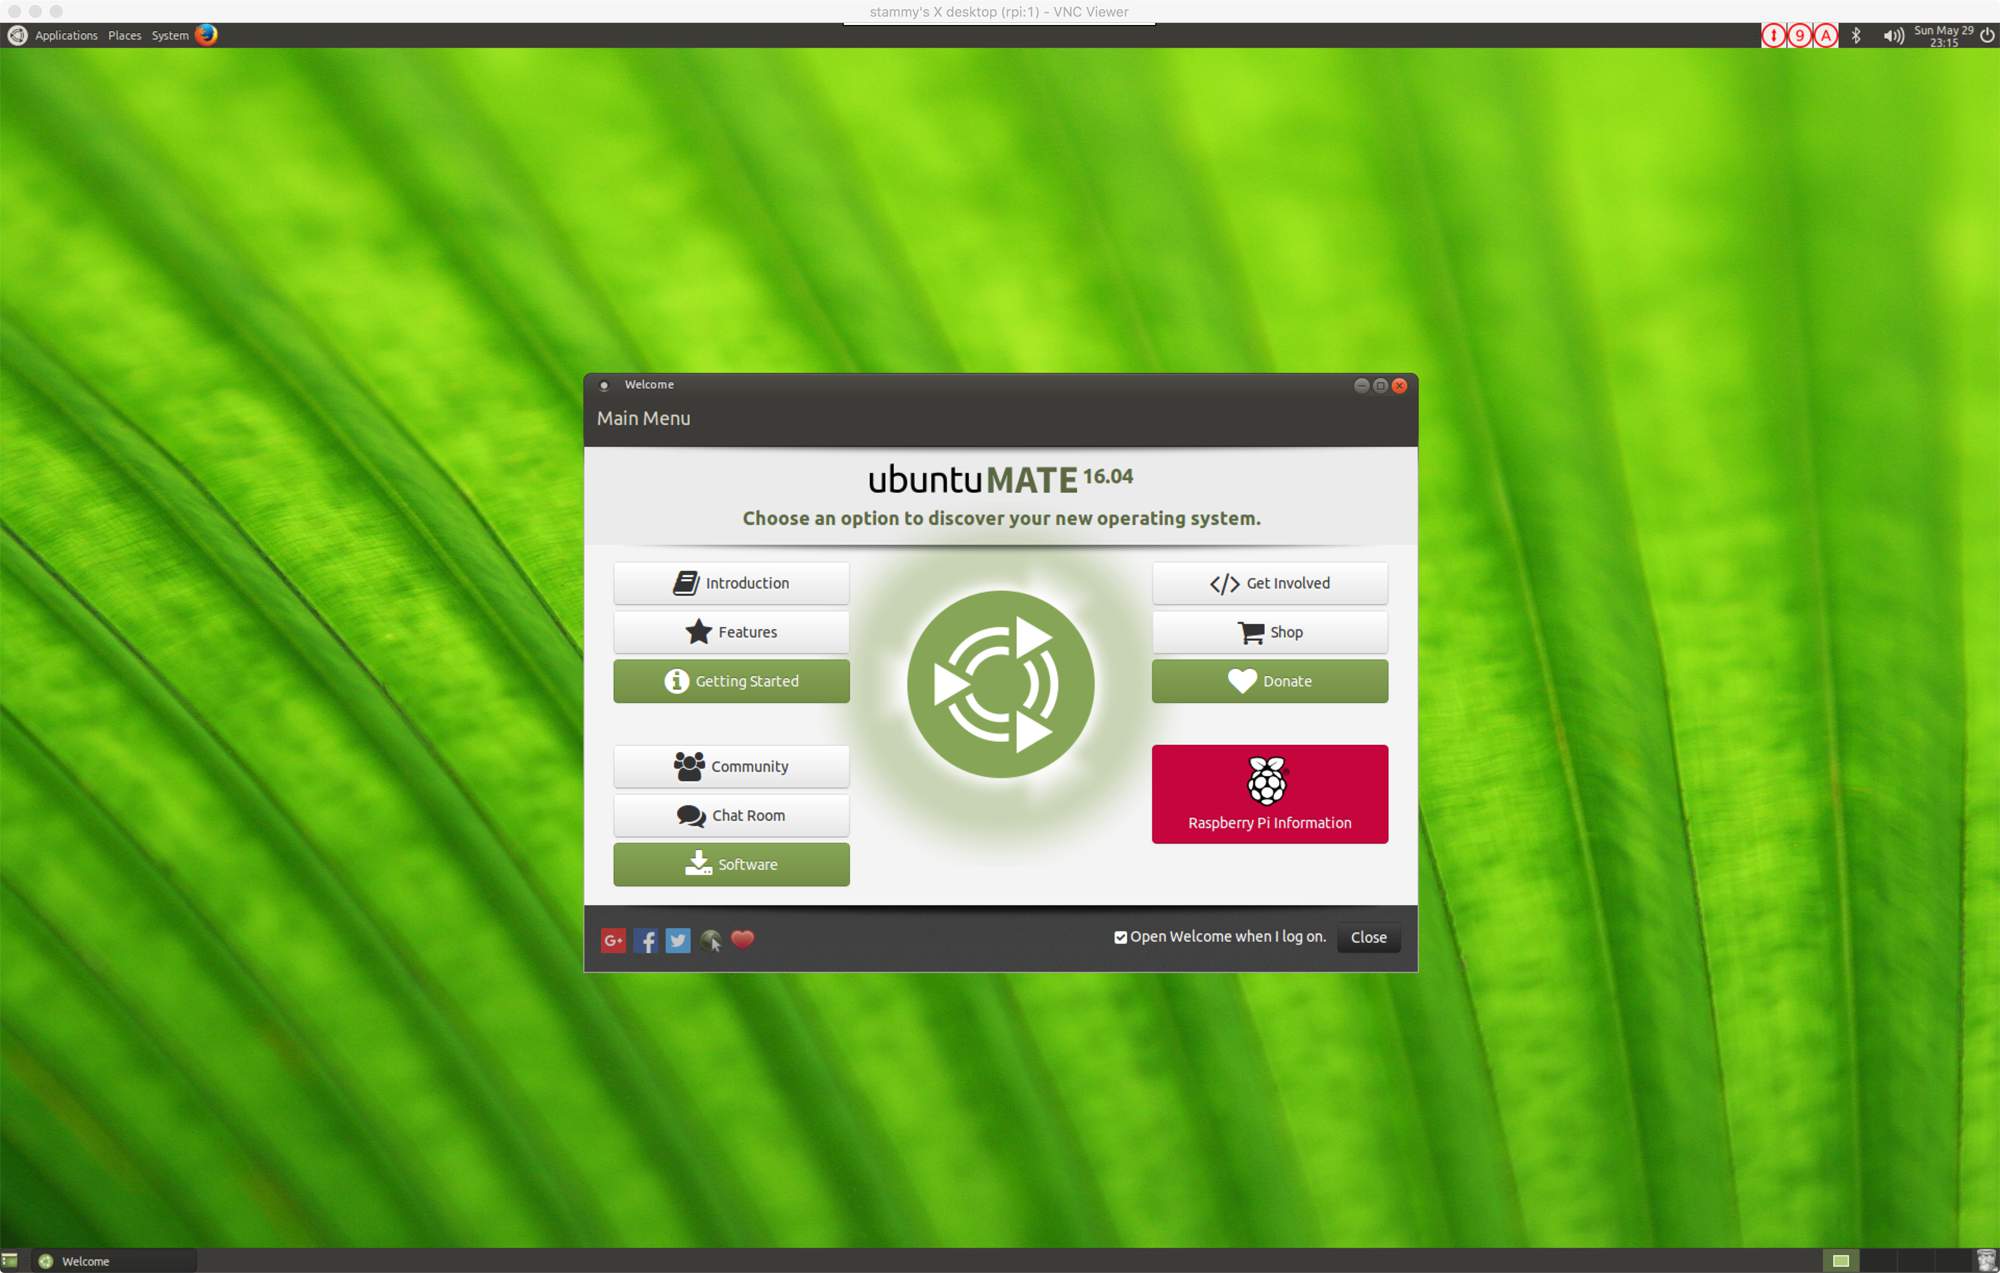Viewport: 2000px width, 1273px height.
Task: Open the Community page
Action: point(731,766)
